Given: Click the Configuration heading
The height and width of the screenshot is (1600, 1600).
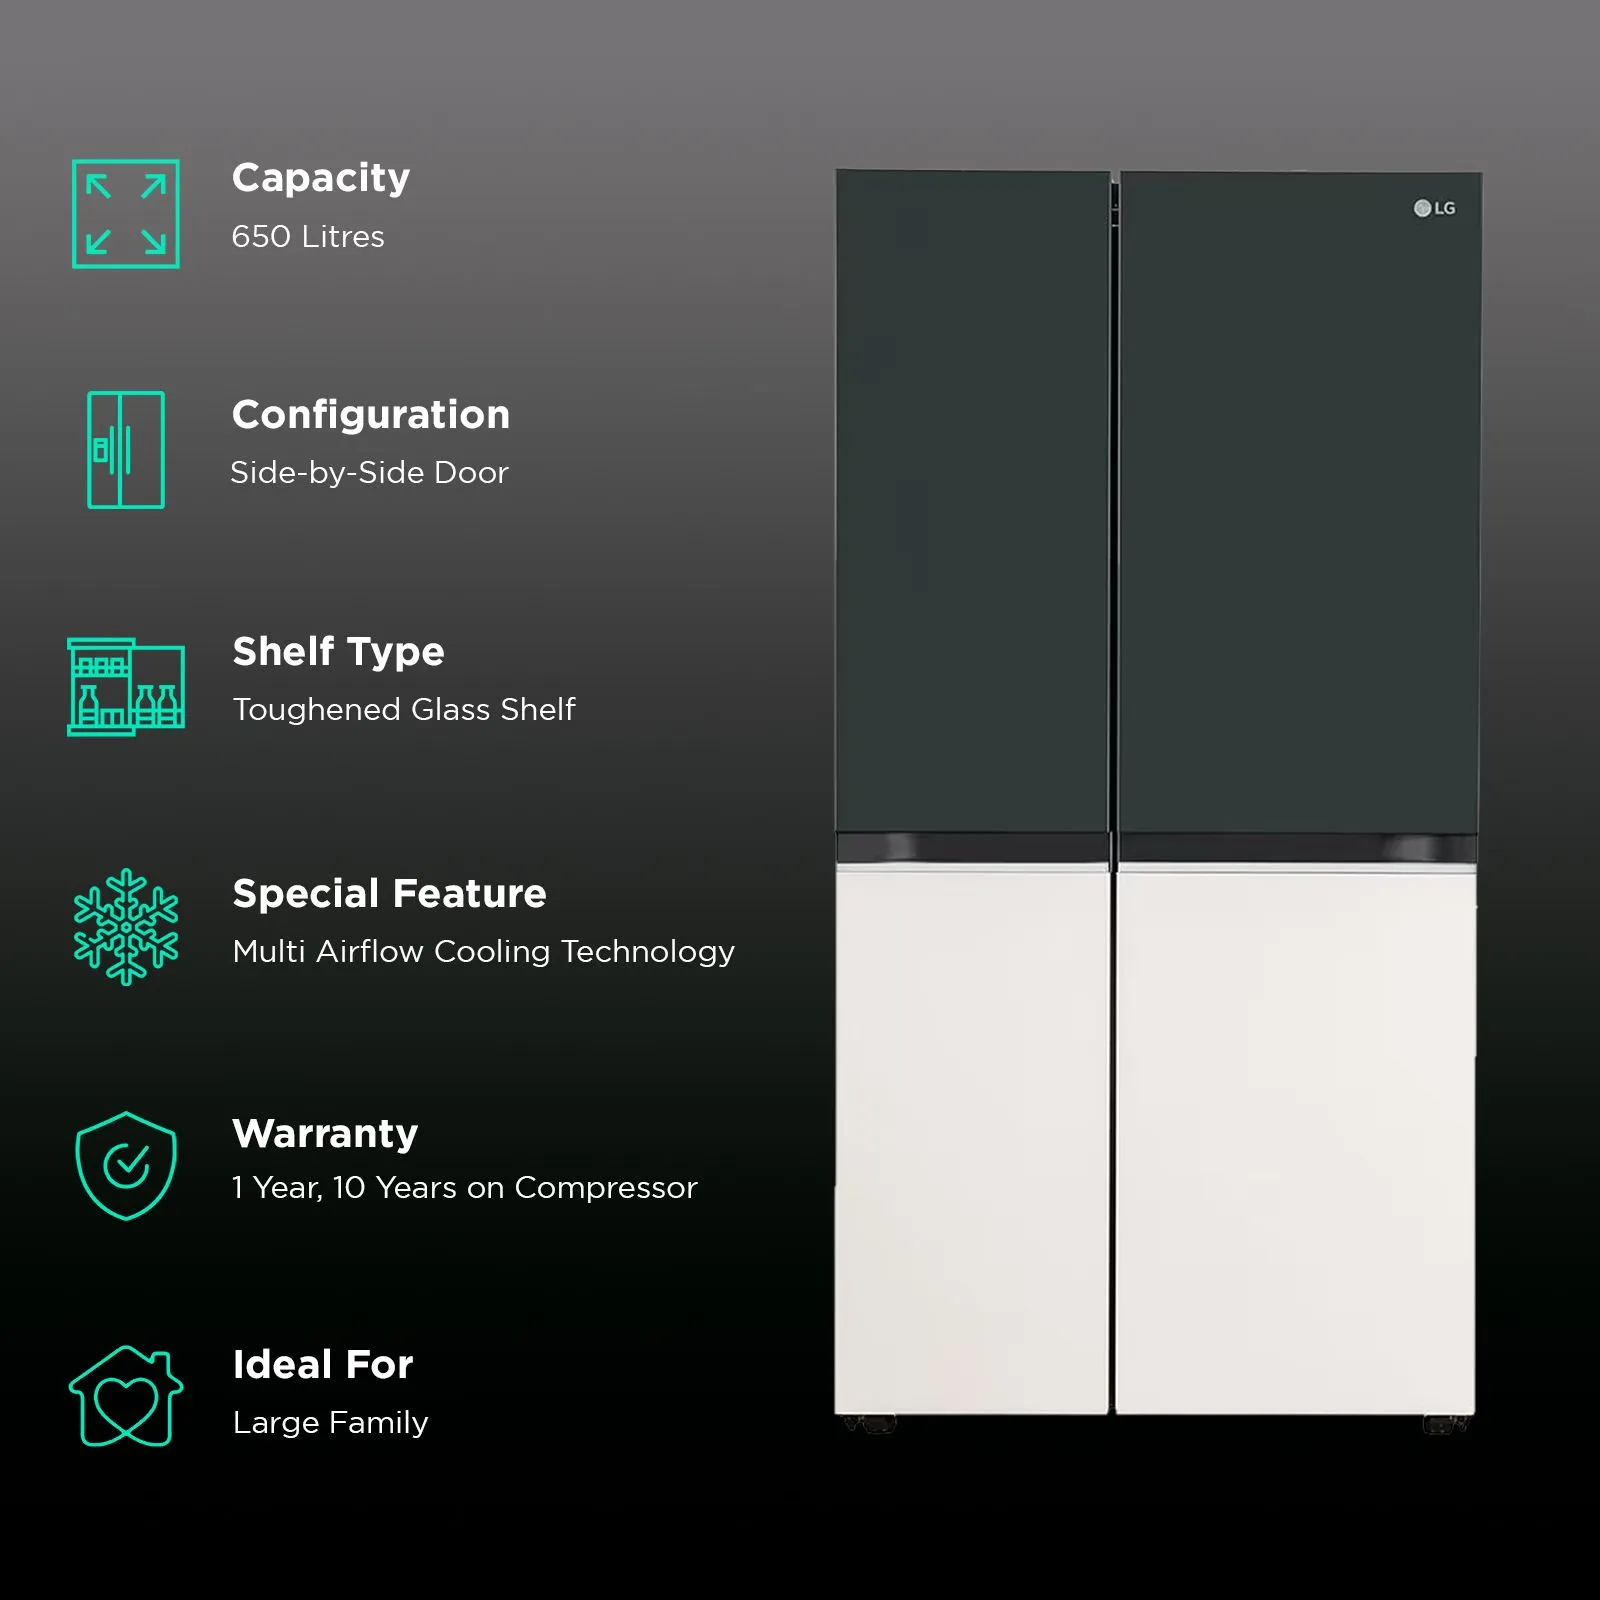Looking at the screenshot, I should coord(371,415).
